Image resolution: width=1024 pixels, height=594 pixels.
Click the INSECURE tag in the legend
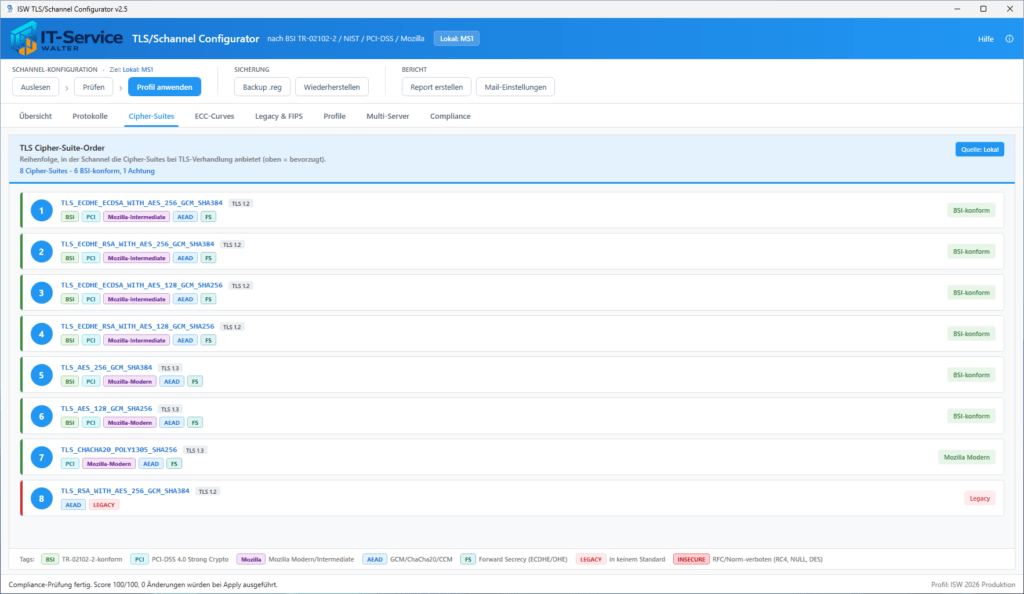coord(691,559)
